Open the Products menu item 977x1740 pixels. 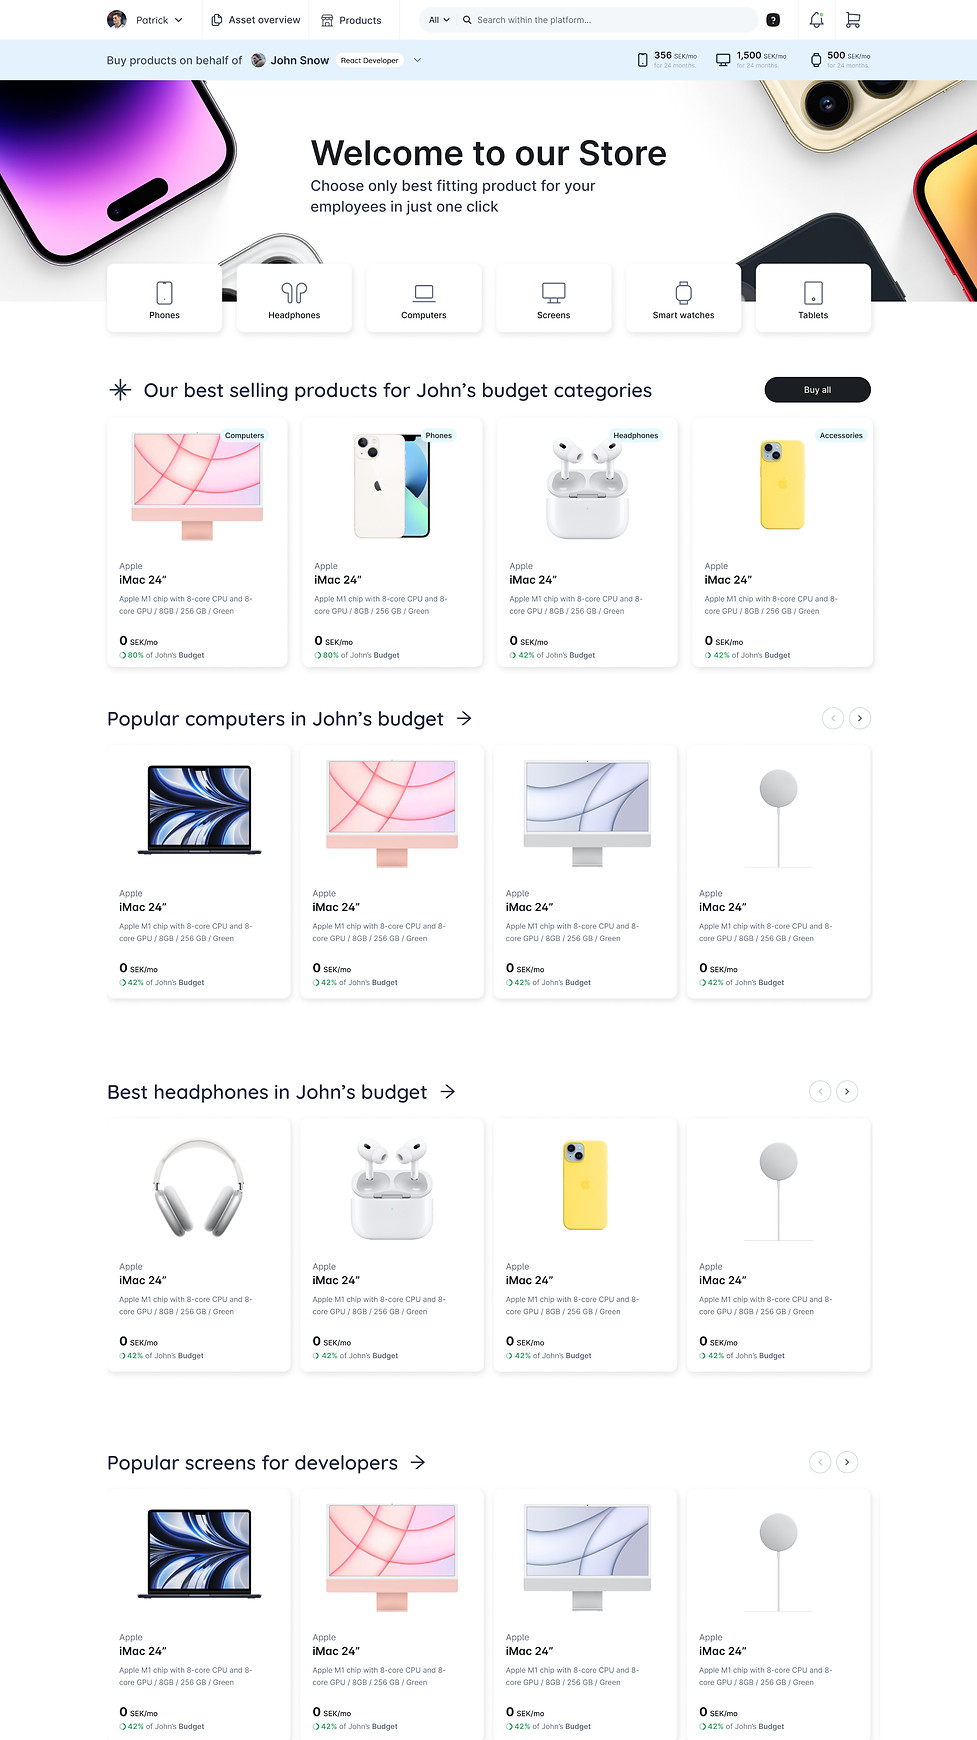353,19
